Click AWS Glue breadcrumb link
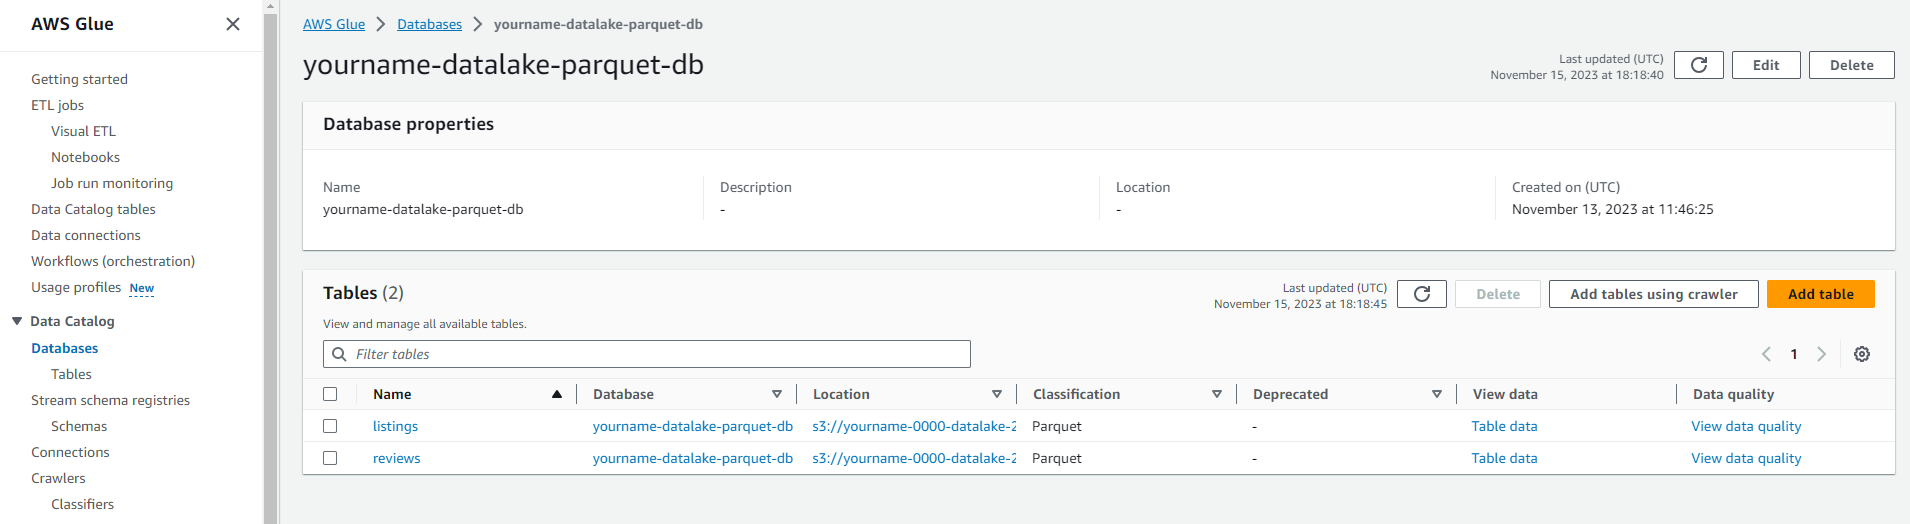The height and width of the screenshot is (524, 1910). (x=334, y=24)
